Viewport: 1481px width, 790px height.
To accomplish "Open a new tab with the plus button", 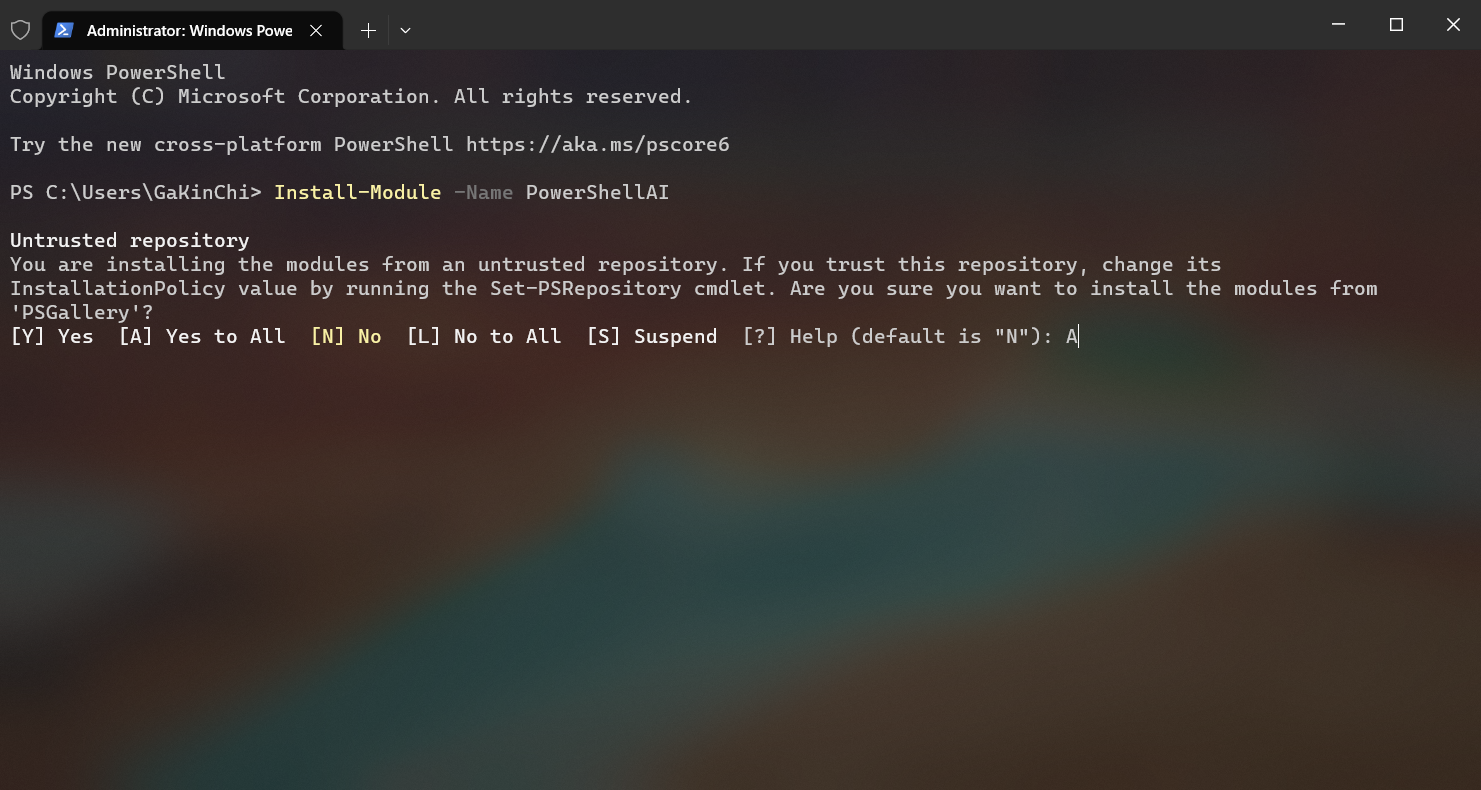I will [x=368, y=30].
